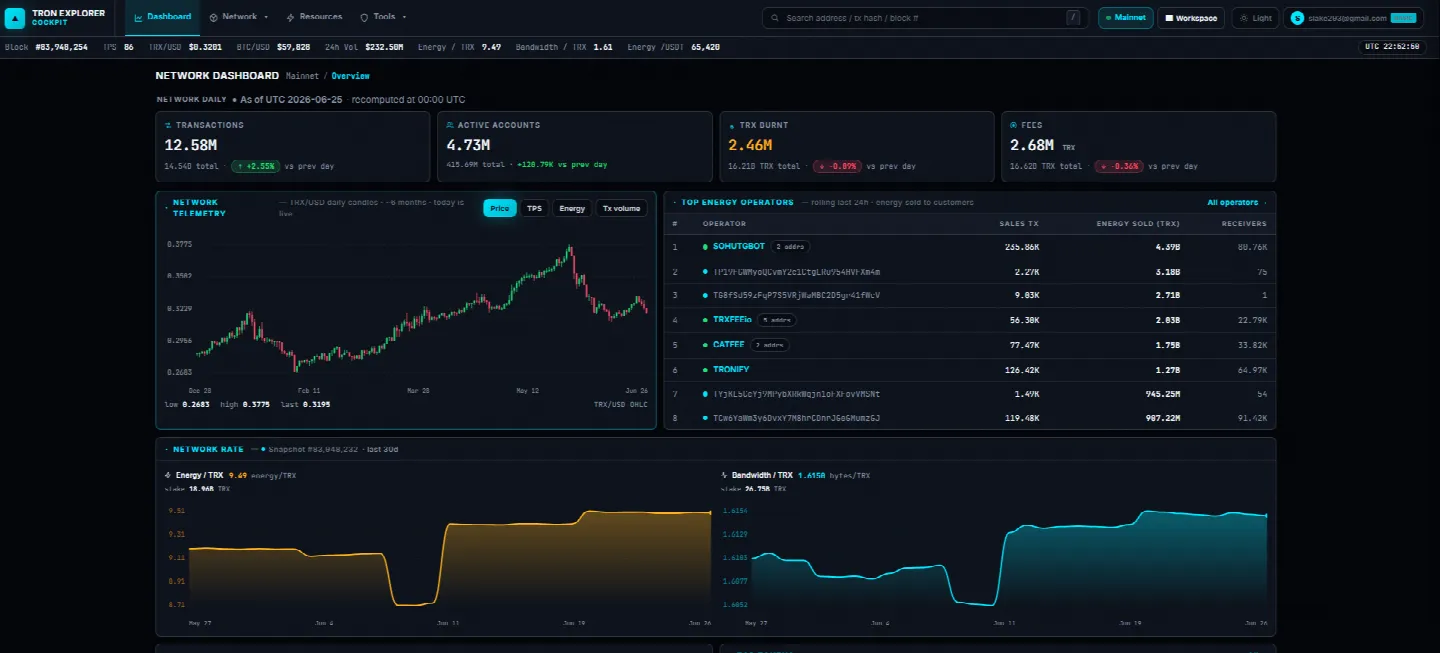Image resolution: width=1440 pixels, height=653 pixels.
Task: Click the Active Accounts card icon
Action: (x=450, y=125)
